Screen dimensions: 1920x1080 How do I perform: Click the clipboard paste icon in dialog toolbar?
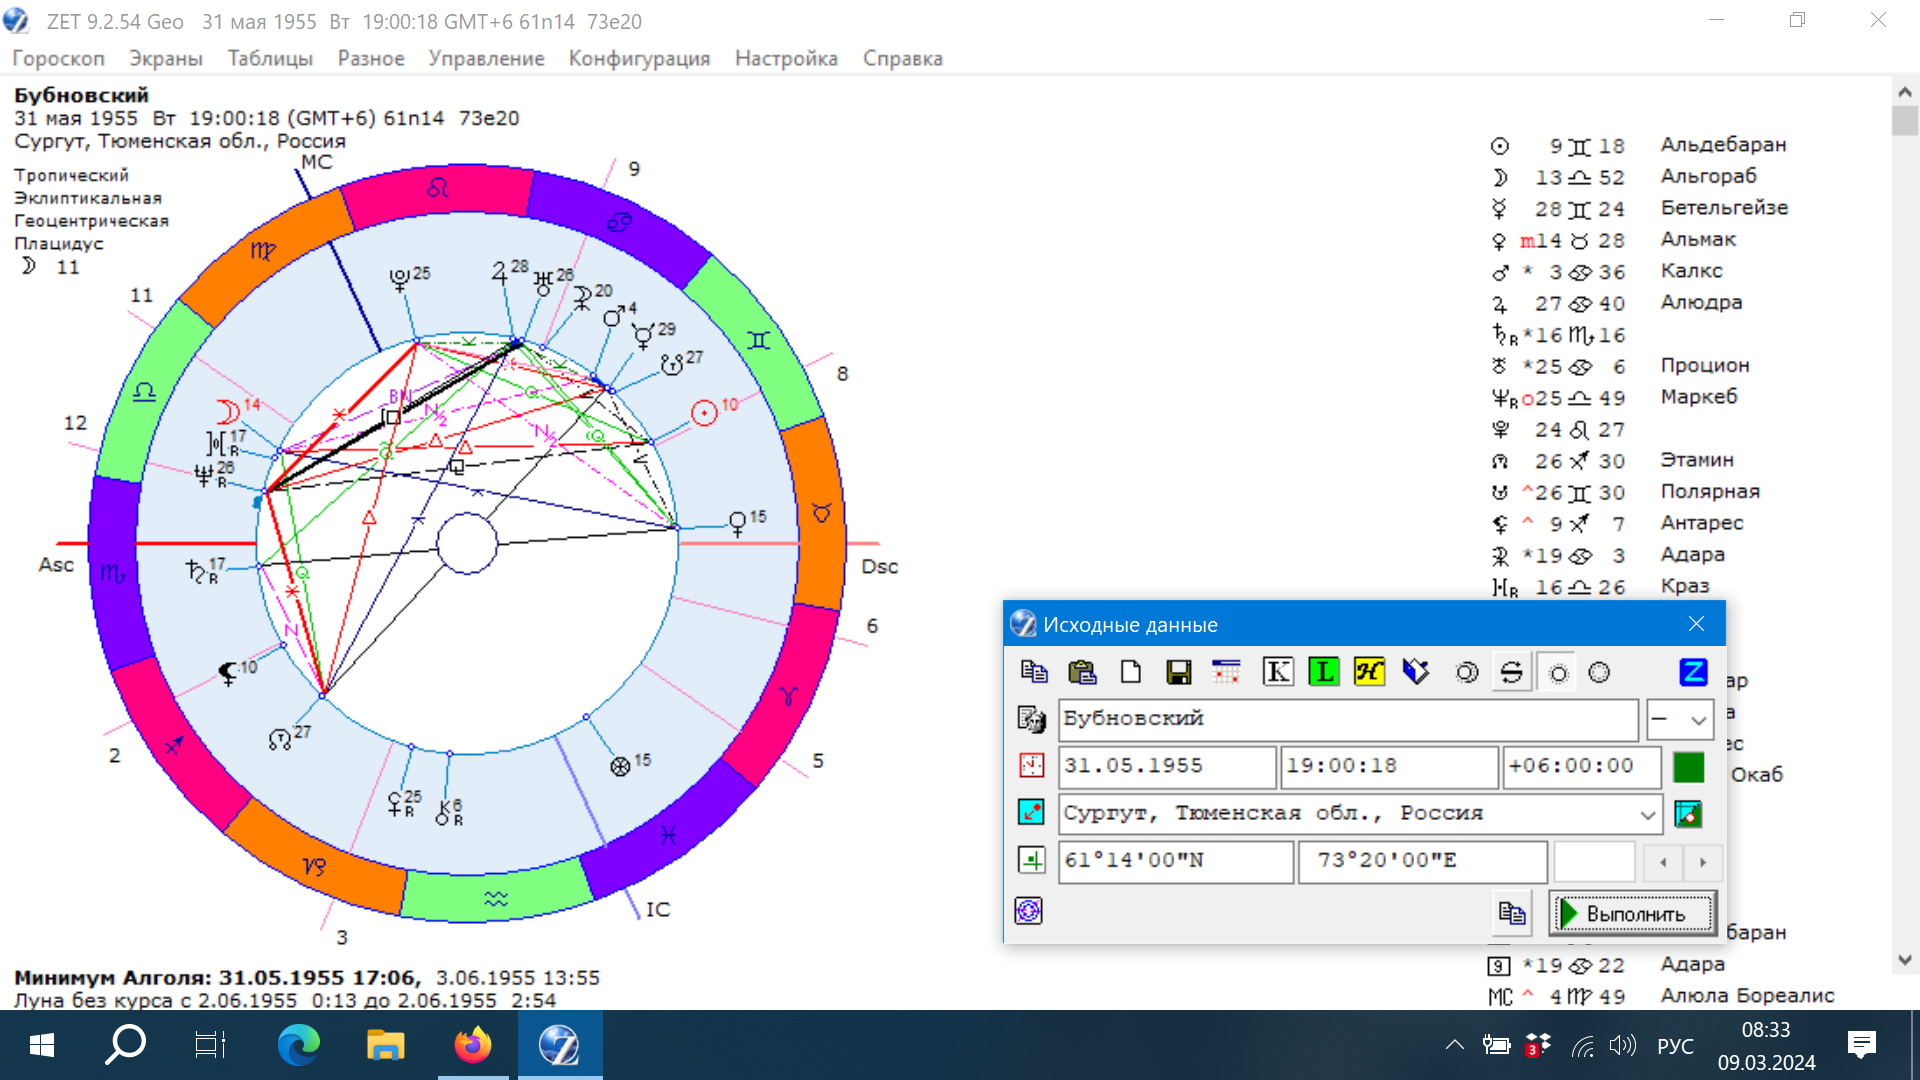1082,672
